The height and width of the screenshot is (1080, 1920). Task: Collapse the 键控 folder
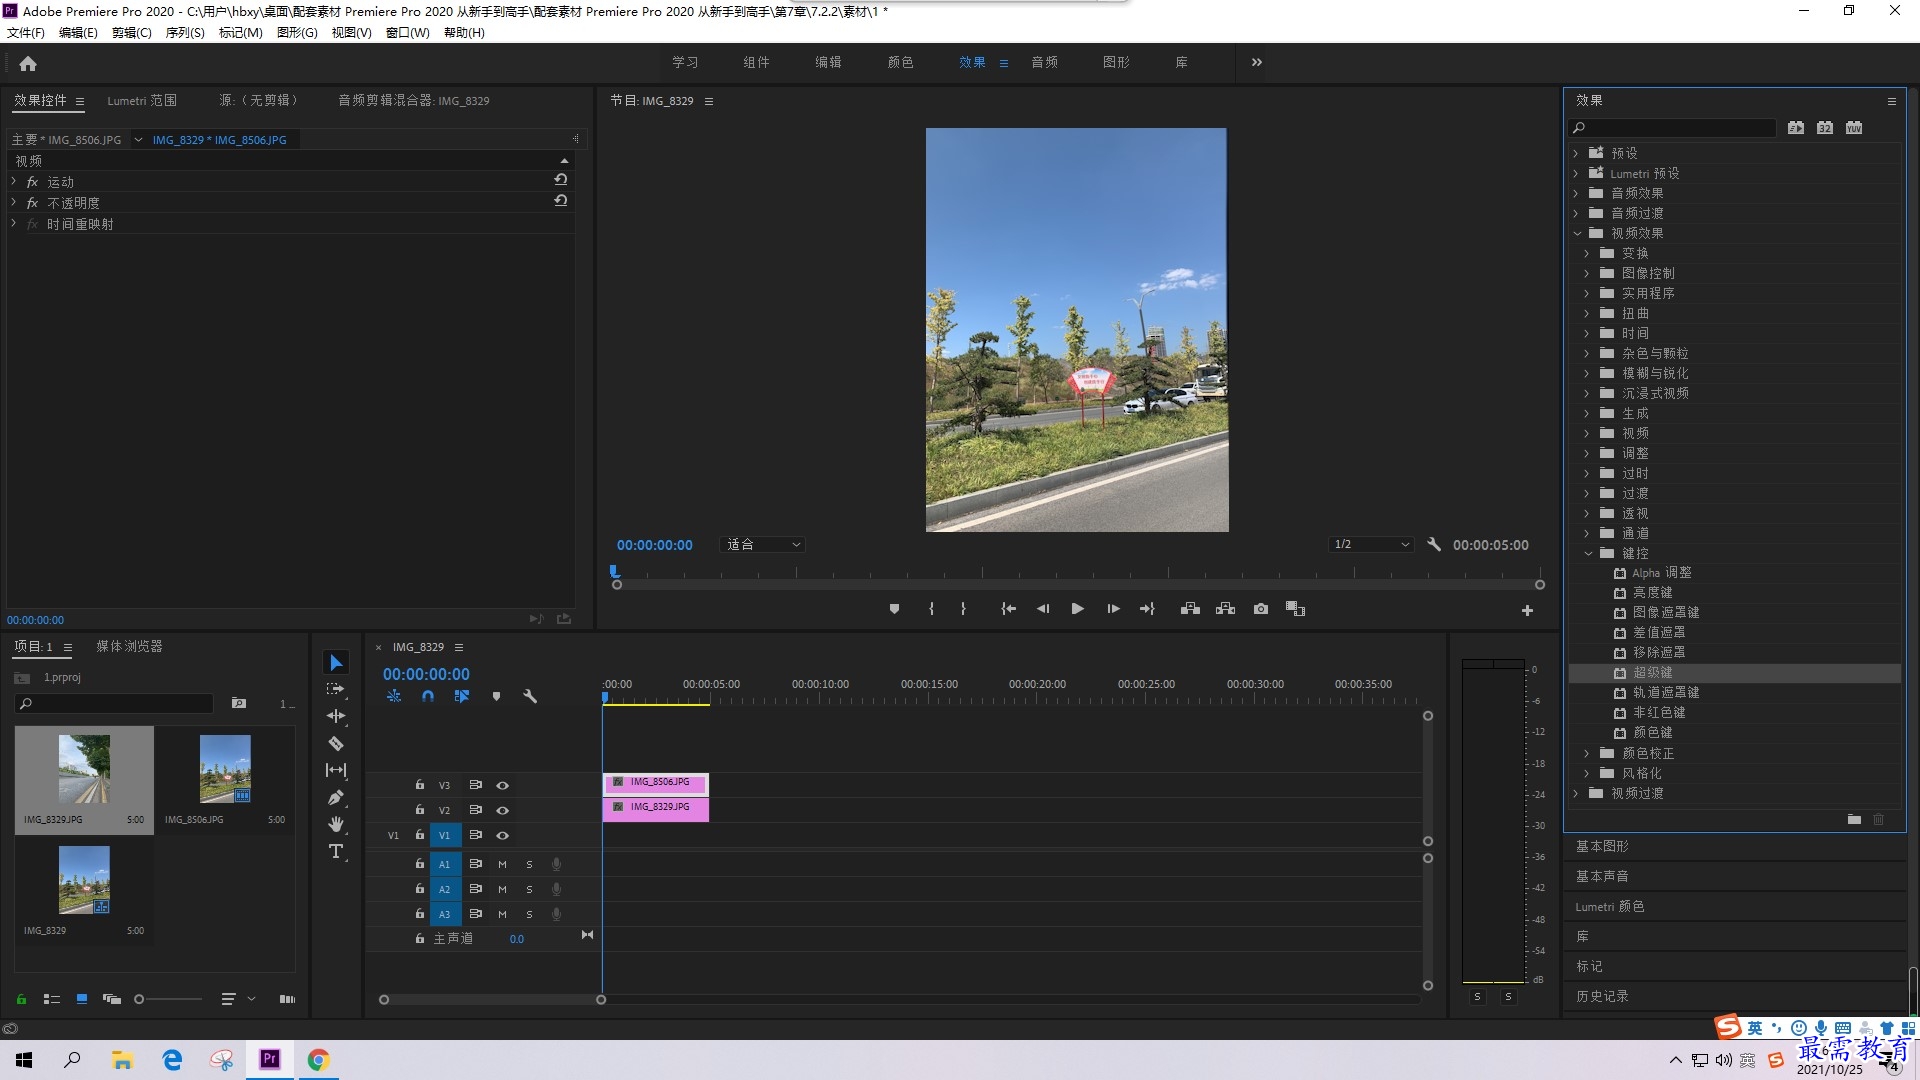1588,553
